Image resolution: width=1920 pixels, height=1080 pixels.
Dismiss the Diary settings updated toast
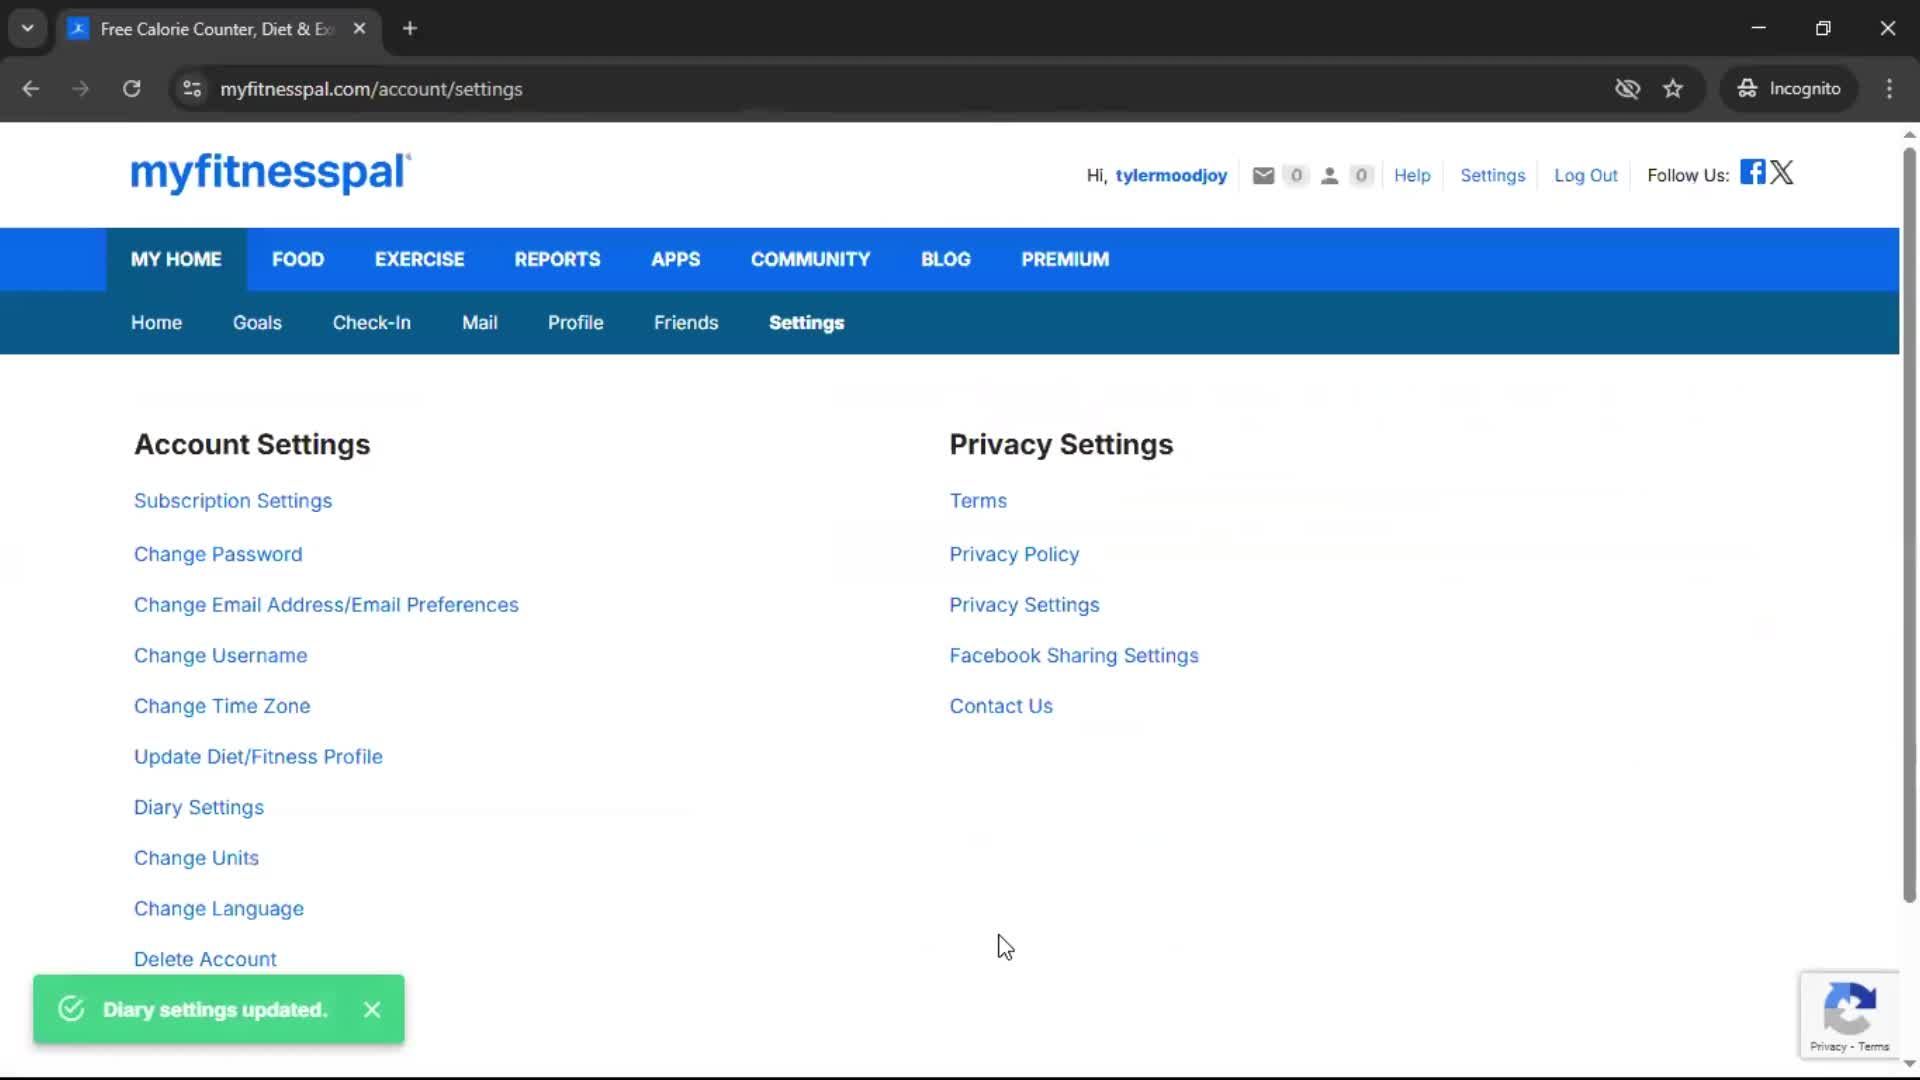372,1010
